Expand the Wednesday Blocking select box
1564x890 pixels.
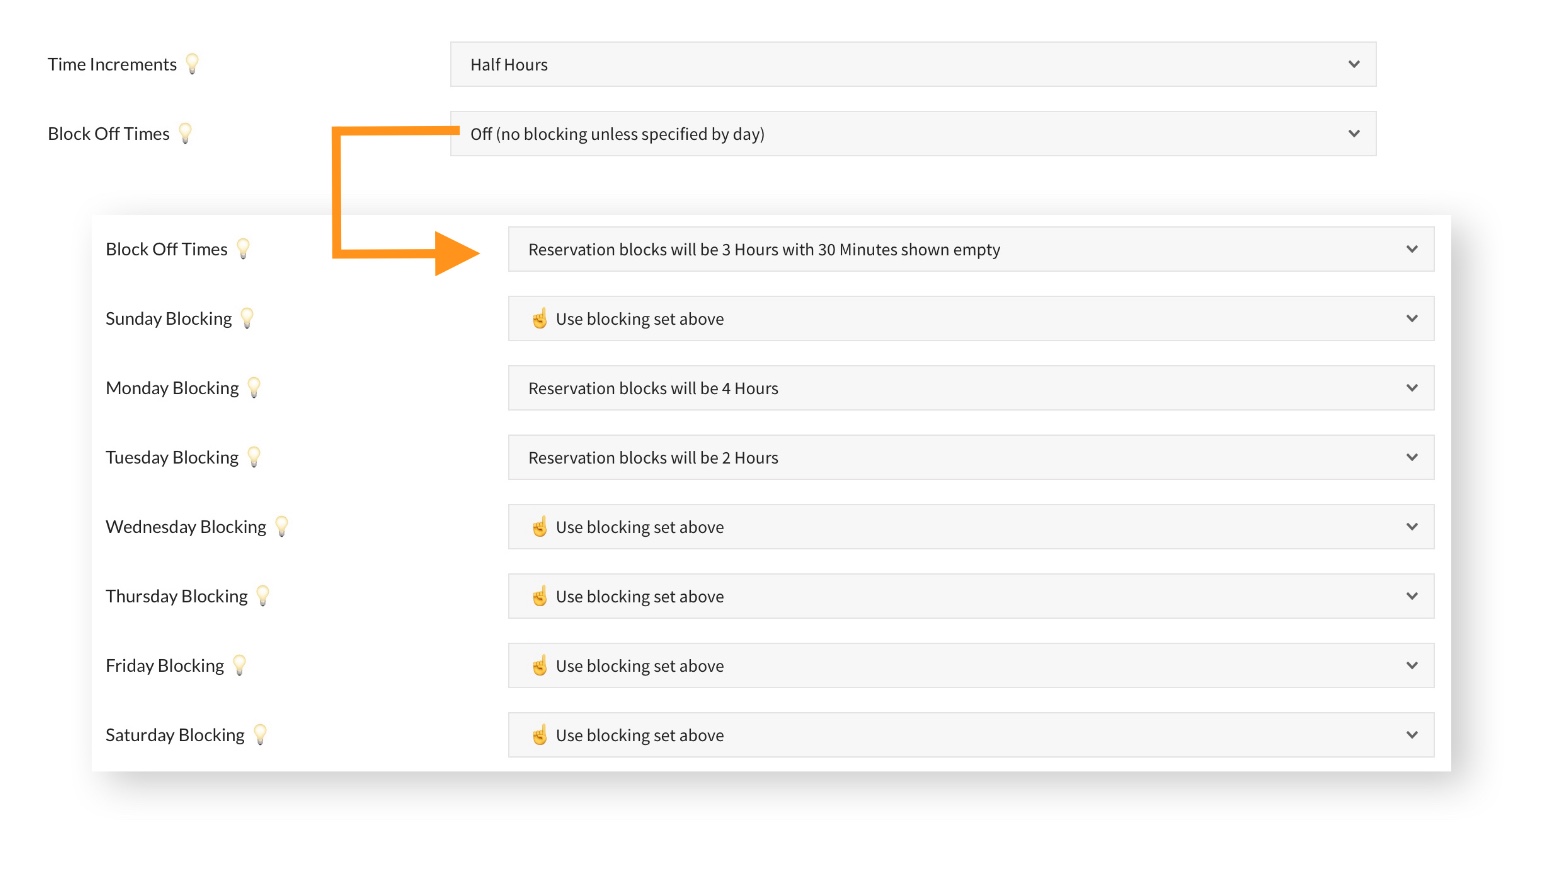click(x=970, y=527)
